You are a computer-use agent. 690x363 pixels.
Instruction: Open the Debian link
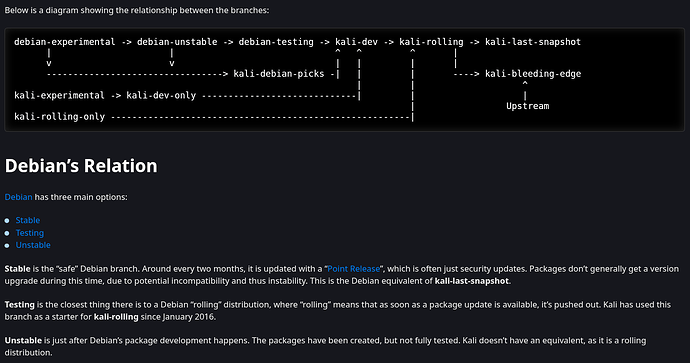click(x=18, y=197)
